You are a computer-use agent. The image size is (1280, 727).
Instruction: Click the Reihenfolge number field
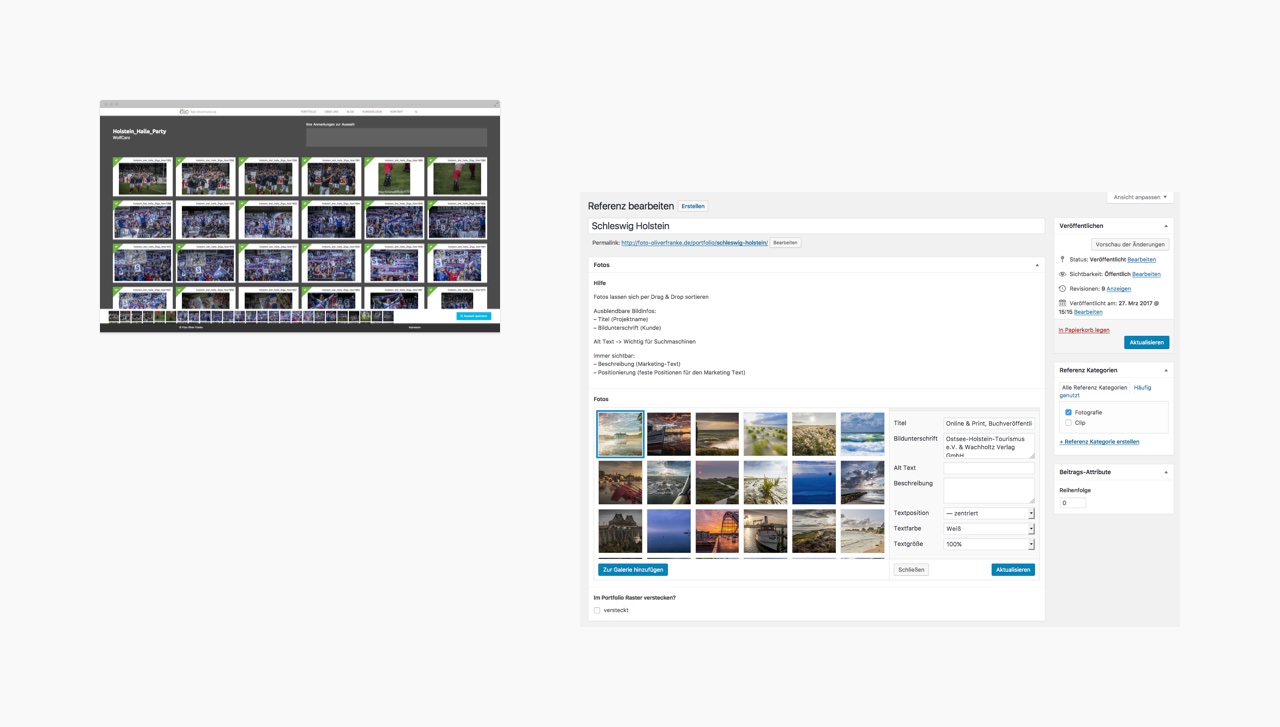coord(1072,503)
